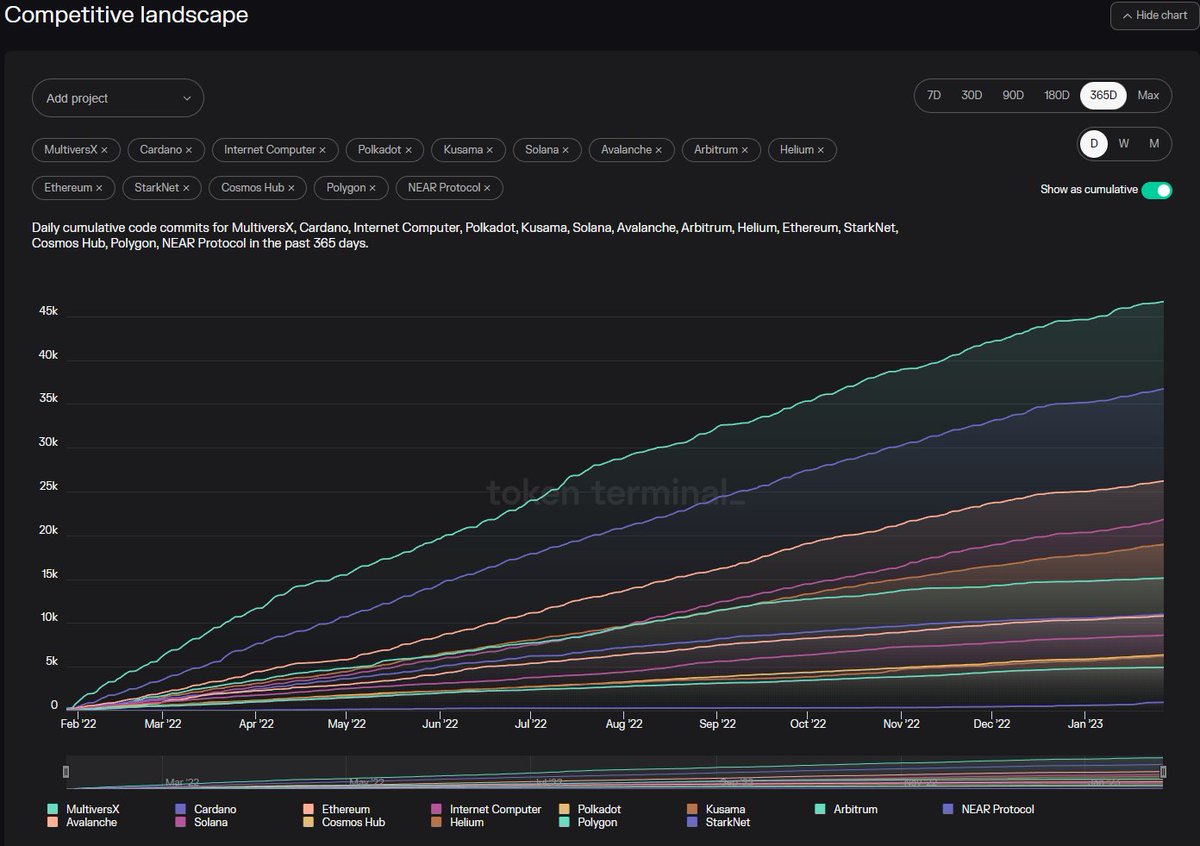Image resolution: width=1200 pixels, height=846 pixels.
Task: Remove the Polygon chip via its x
Action: pos(373,188)
